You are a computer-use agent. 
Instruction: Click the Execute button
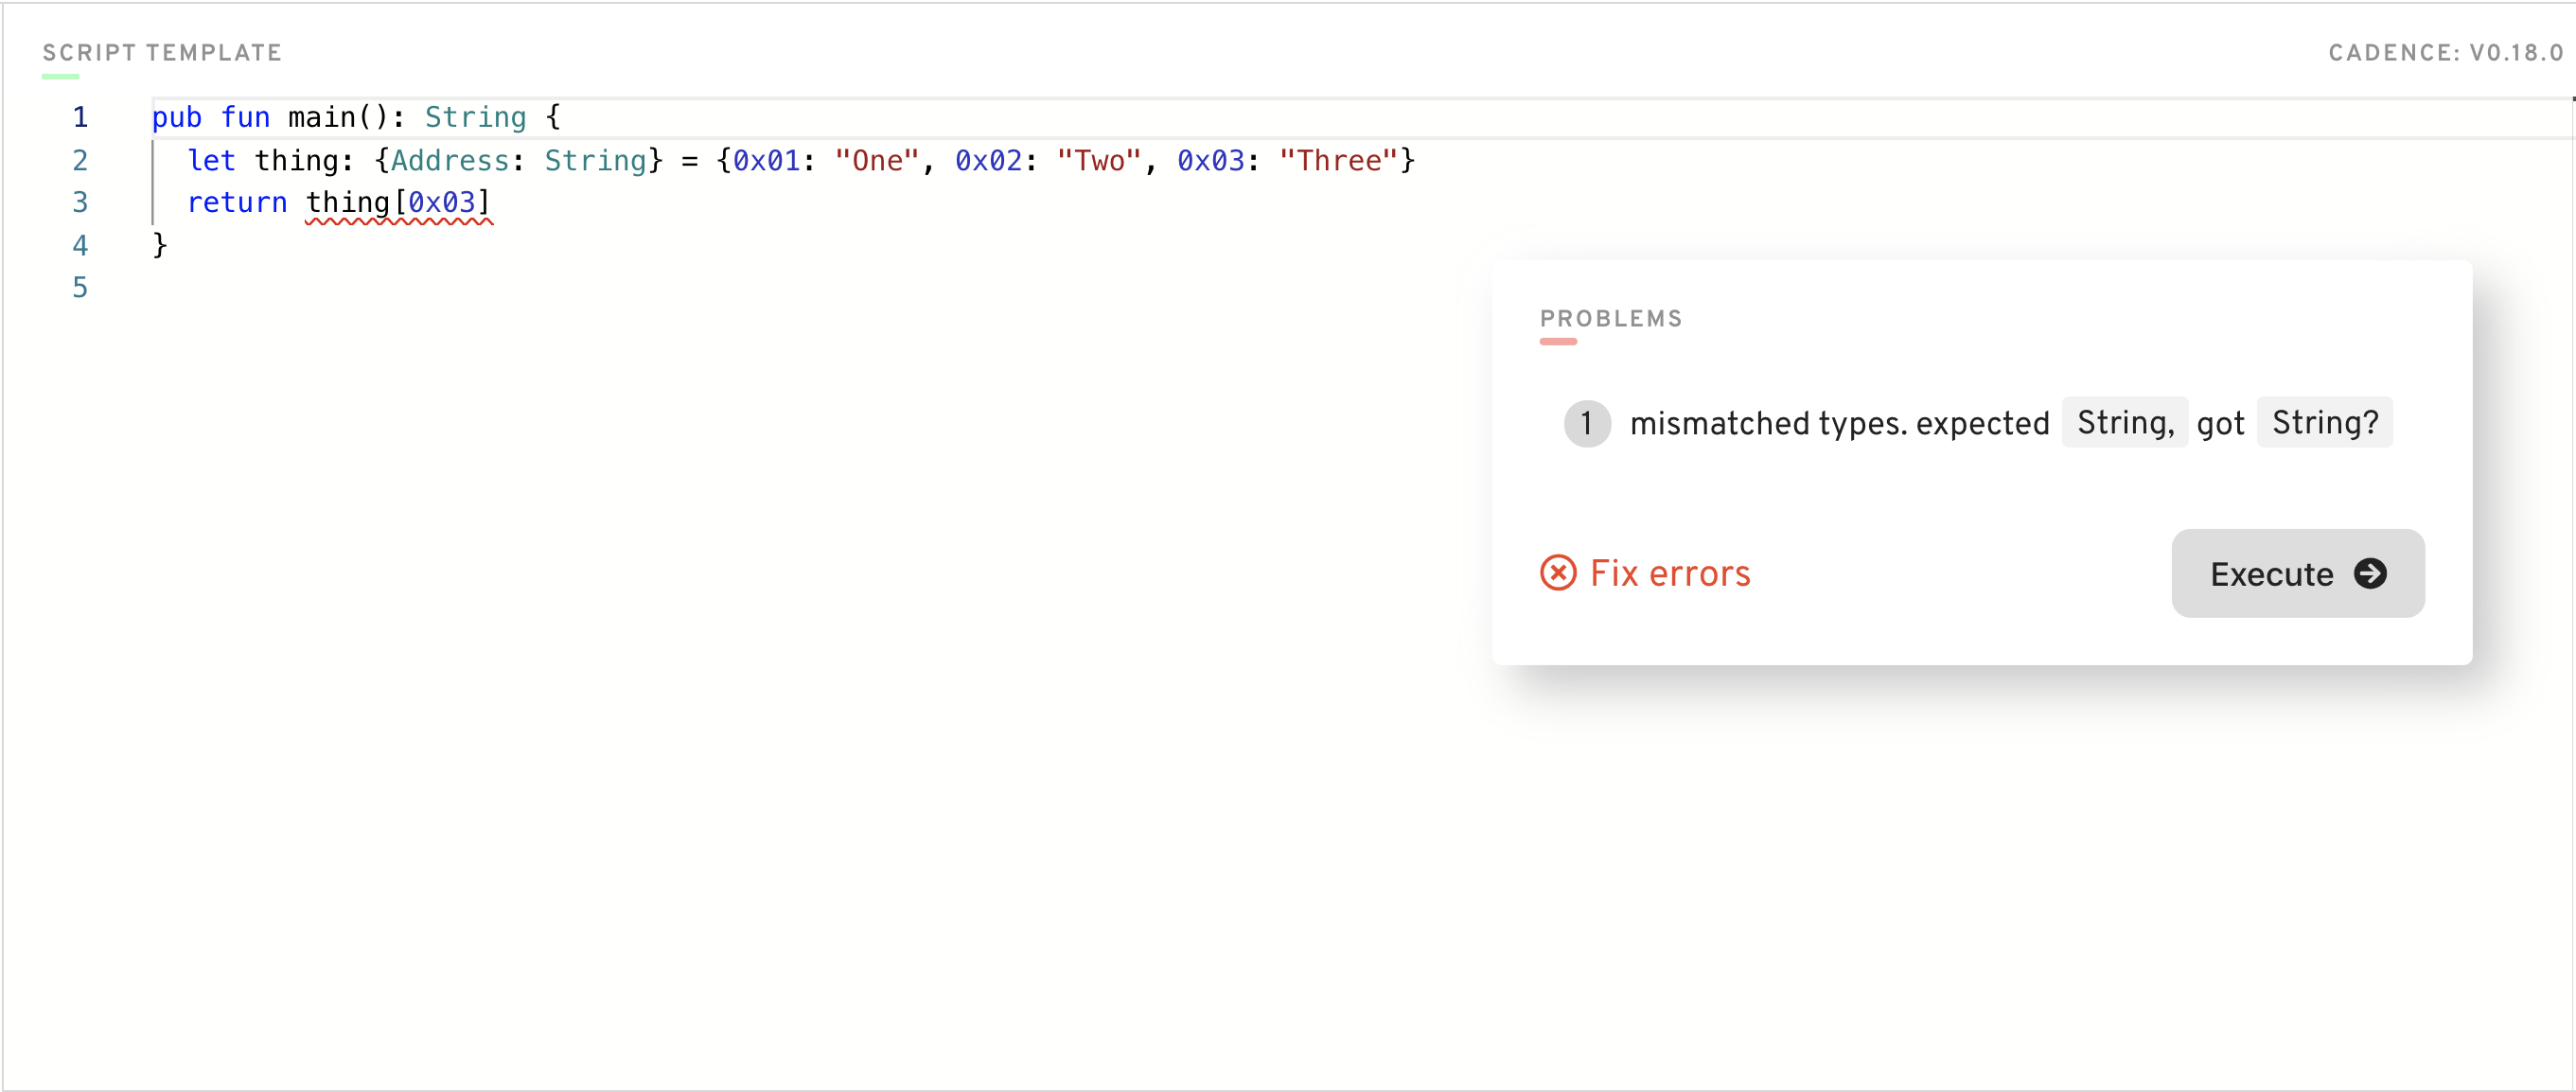2296,573
